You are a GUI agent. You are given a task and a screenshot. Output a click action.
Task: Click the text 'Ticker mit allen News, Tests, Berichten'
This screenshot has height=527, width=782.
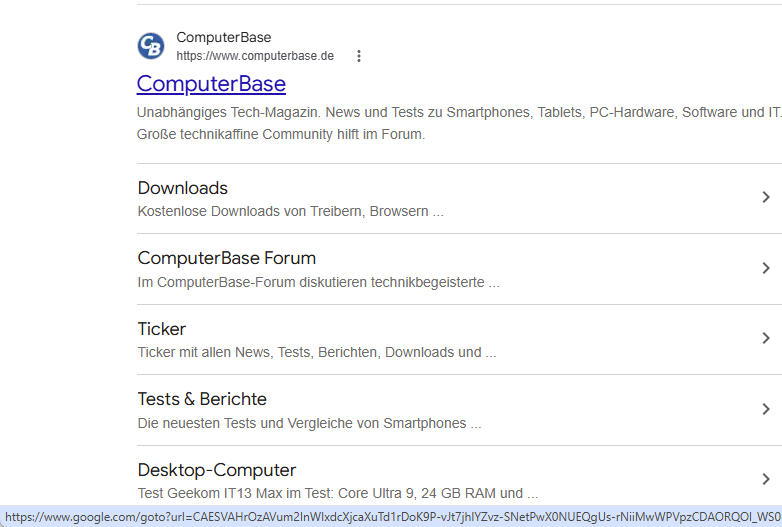pyautogui.click(x=259, y=352)
